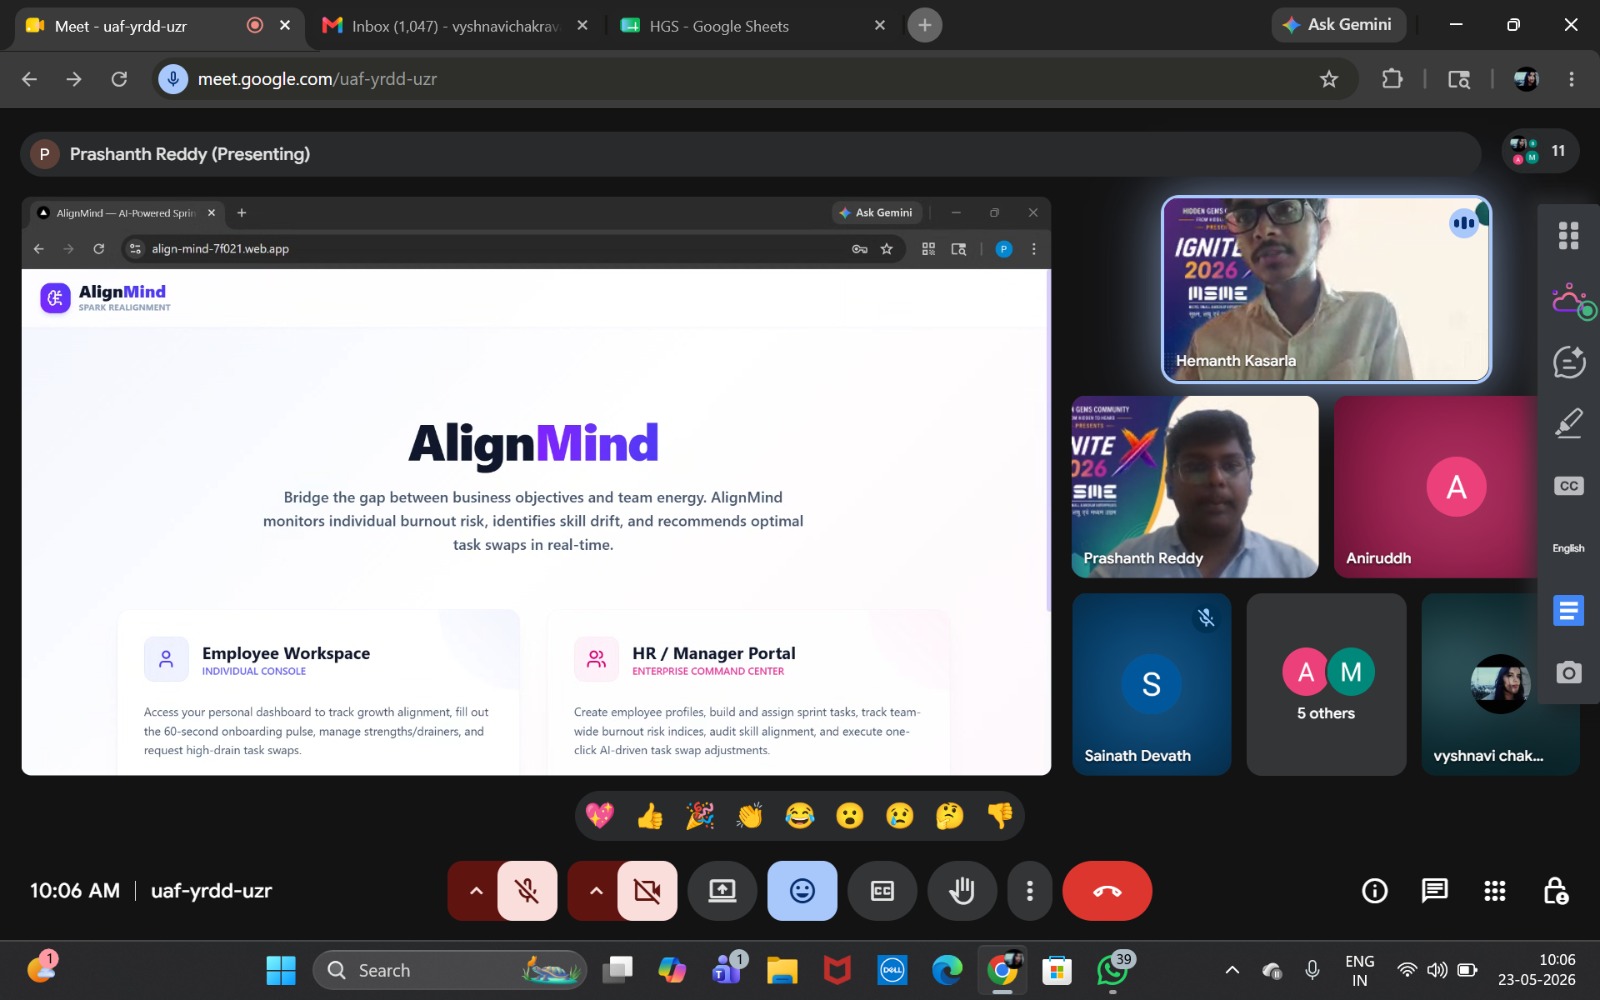Expand video settings arrow beside camera

[x=596, y=891]
